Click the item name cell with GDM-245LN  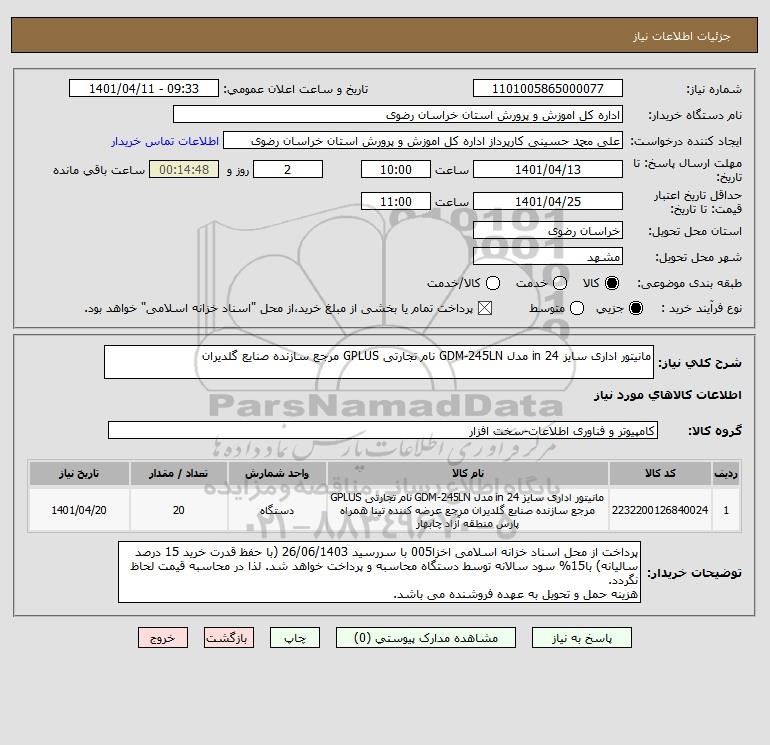click(x=468, y=510)
